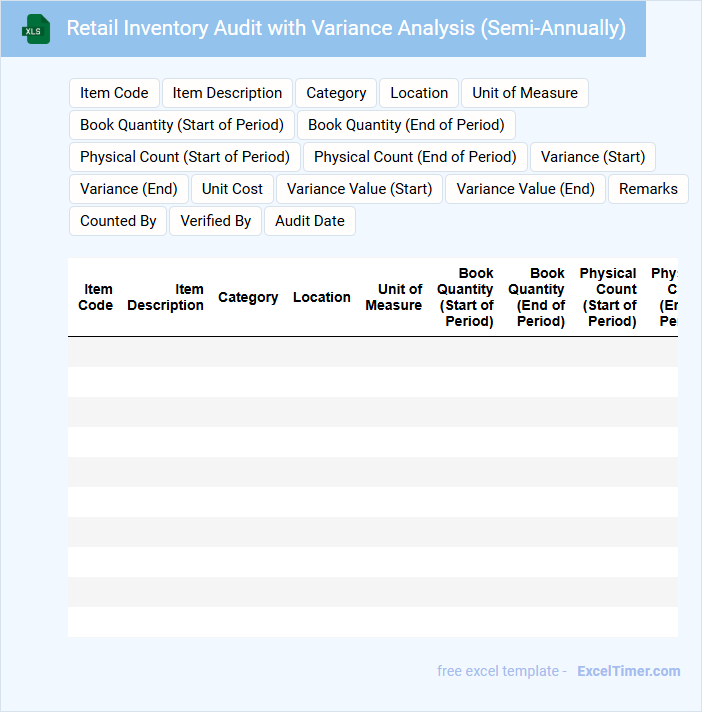Click the Verified By tag

[x=215, y=221]
